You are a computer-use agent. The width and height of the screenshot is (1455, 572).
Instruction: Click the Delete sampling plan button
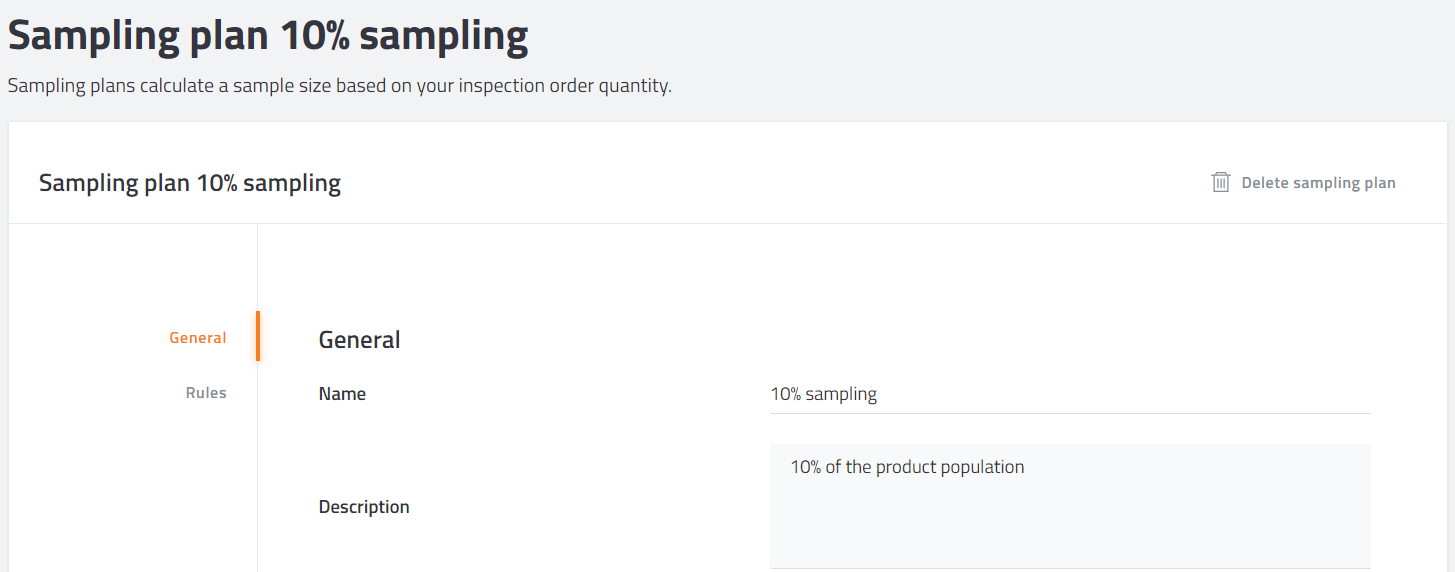pyautogui.click(x=1303, y=182)
